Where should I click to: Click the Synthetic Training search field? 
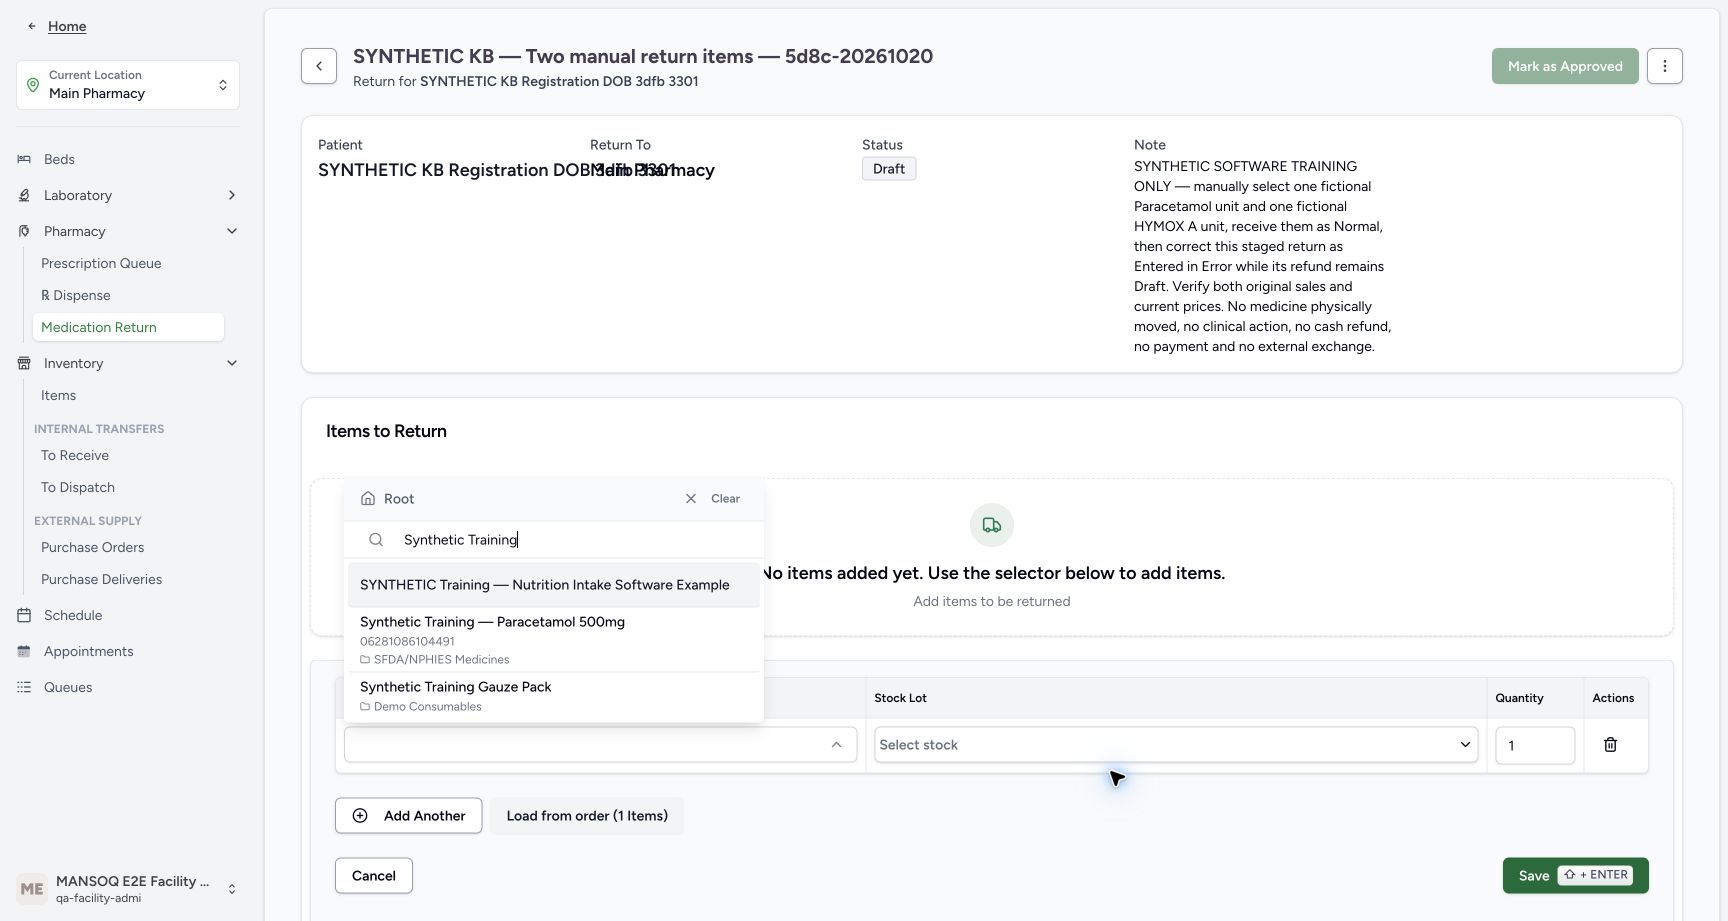coord(554,540)
